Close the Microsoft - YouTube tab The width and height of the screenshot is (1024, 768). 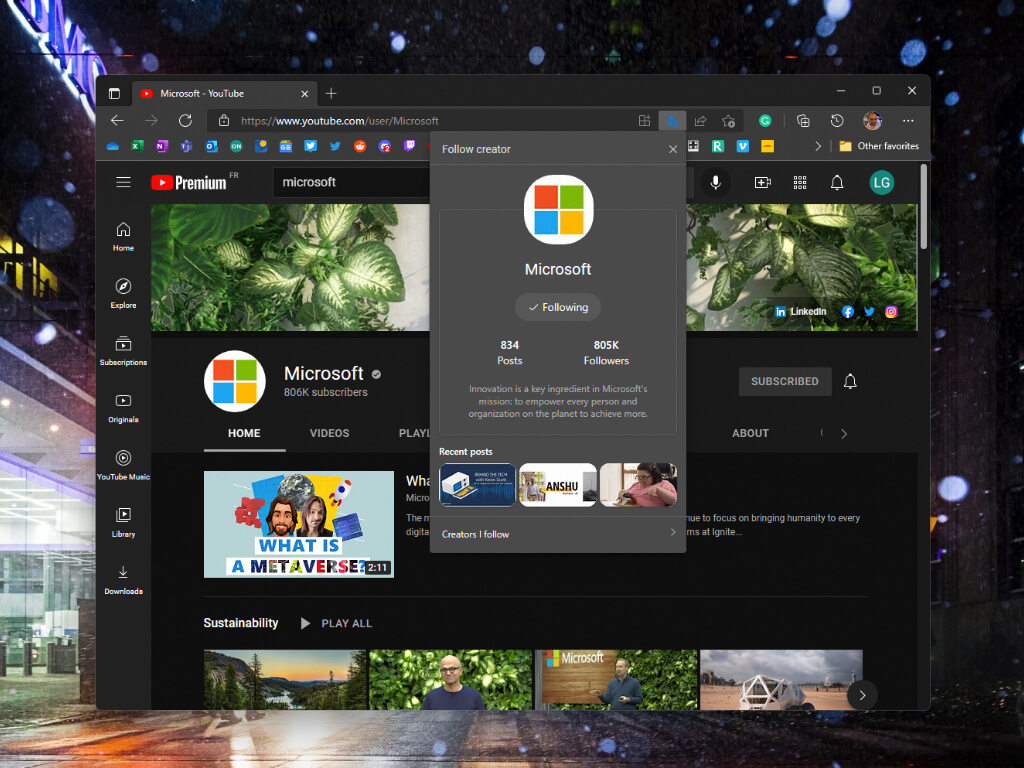tap(304, 94)
